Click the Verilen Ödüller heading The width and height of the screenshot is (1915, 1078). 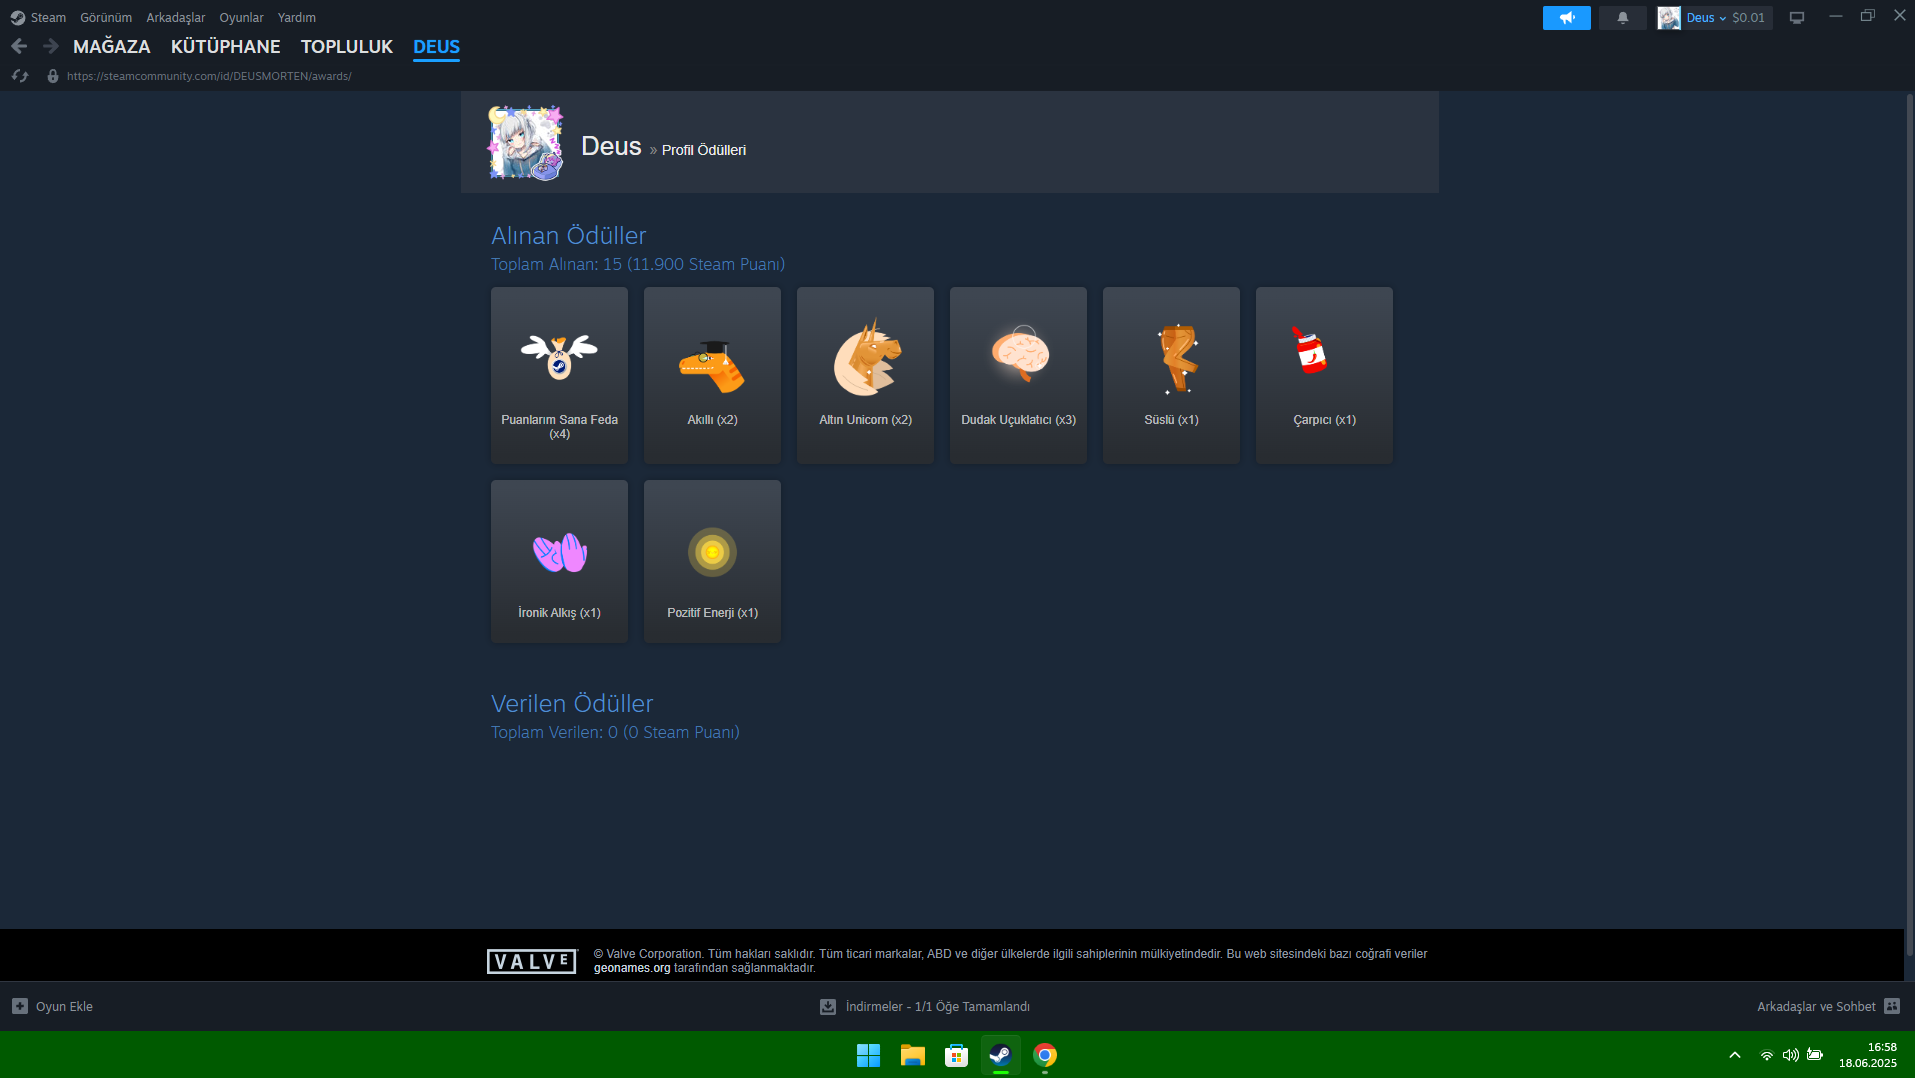coord(572,704)
